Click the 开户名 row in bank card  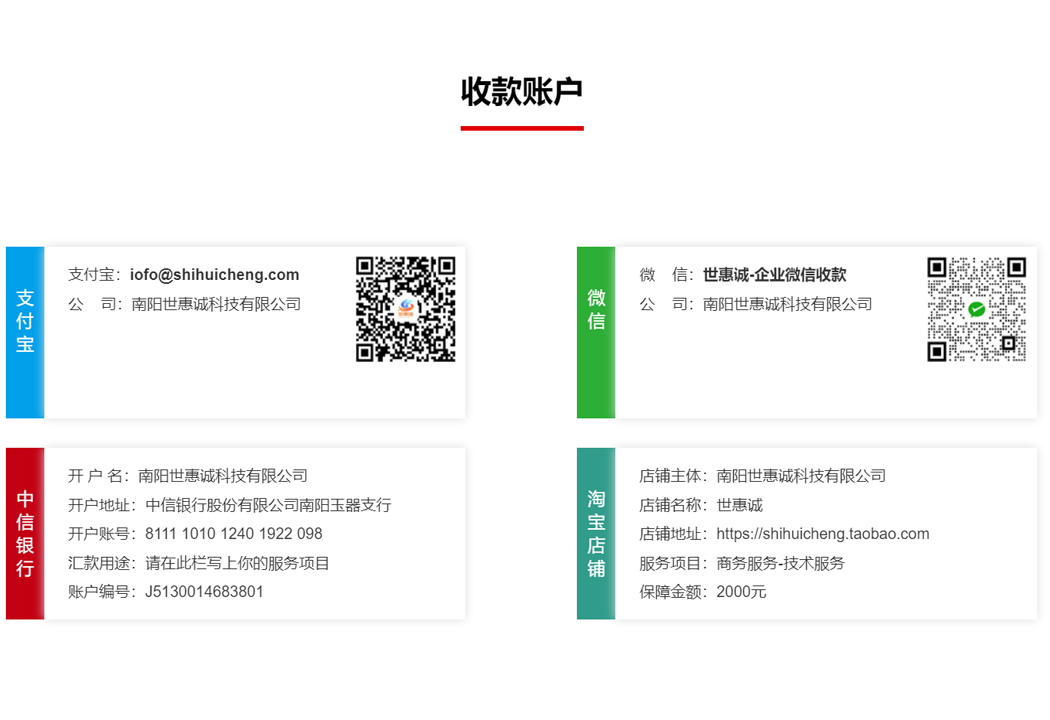pos(188,476)
